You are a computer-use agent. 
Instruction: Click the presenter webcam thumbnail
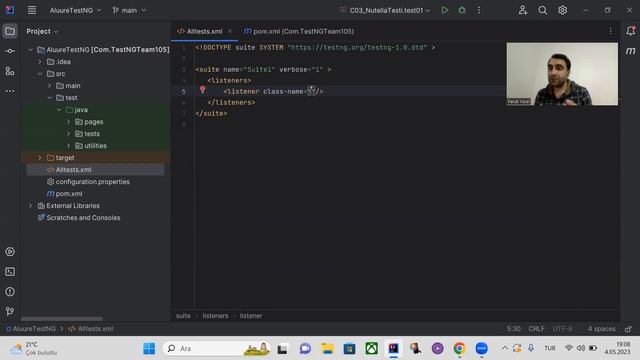(x=562, y=74)
